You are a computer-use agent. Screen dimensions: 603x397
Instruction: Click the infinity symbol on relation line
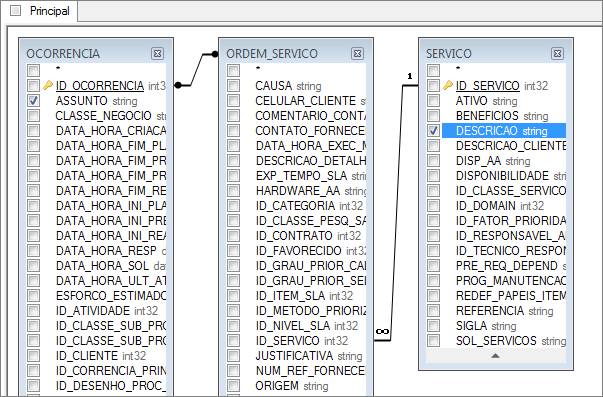tap(382, 332)
